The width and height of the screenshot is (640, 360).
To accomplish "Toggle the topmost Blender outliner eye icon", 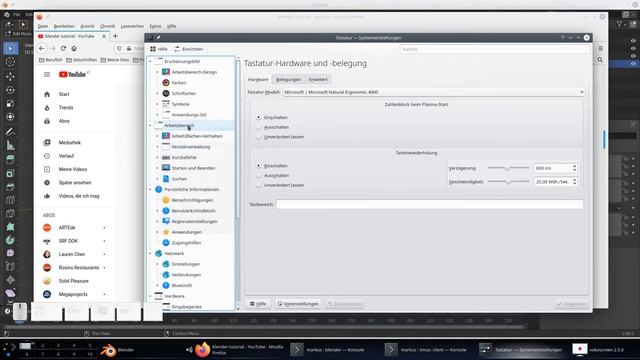I will click(x=633, y=41).
